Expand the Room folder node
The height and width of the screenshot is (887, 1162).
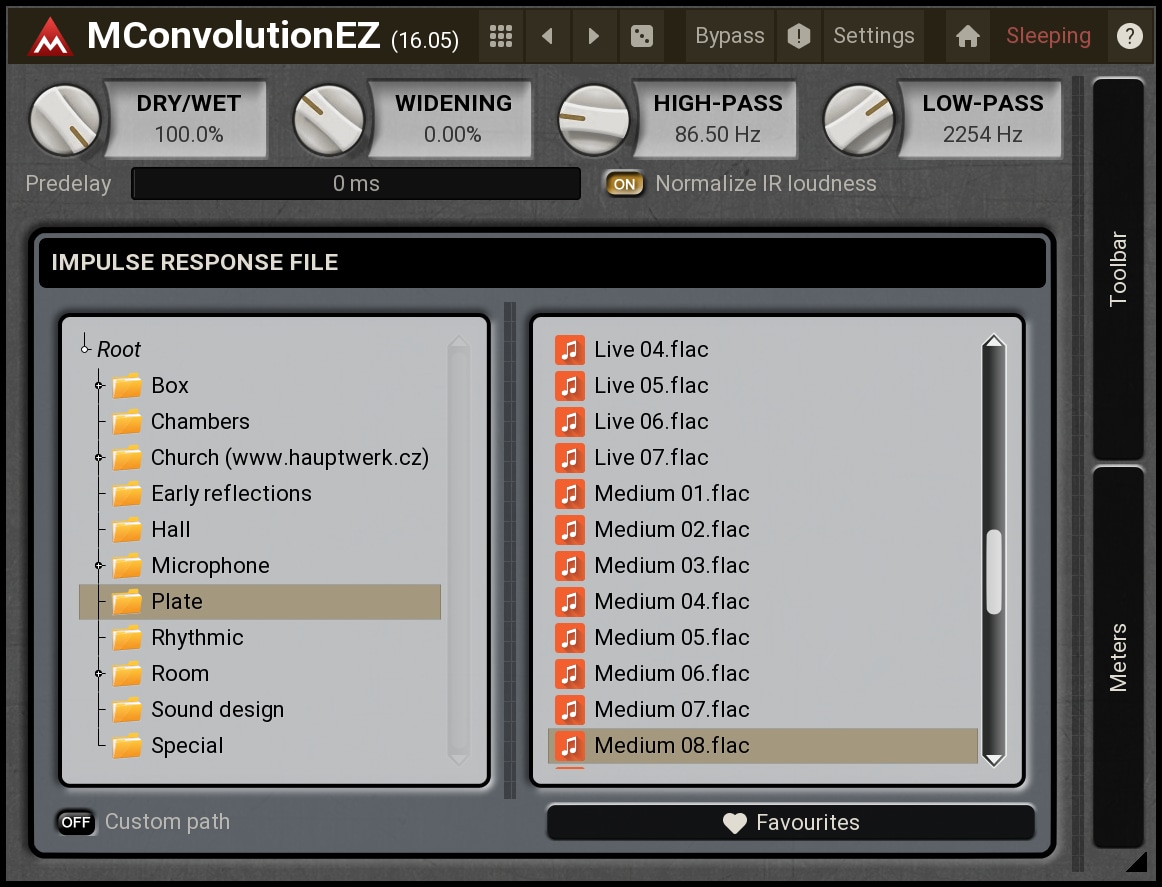(99, 674)
